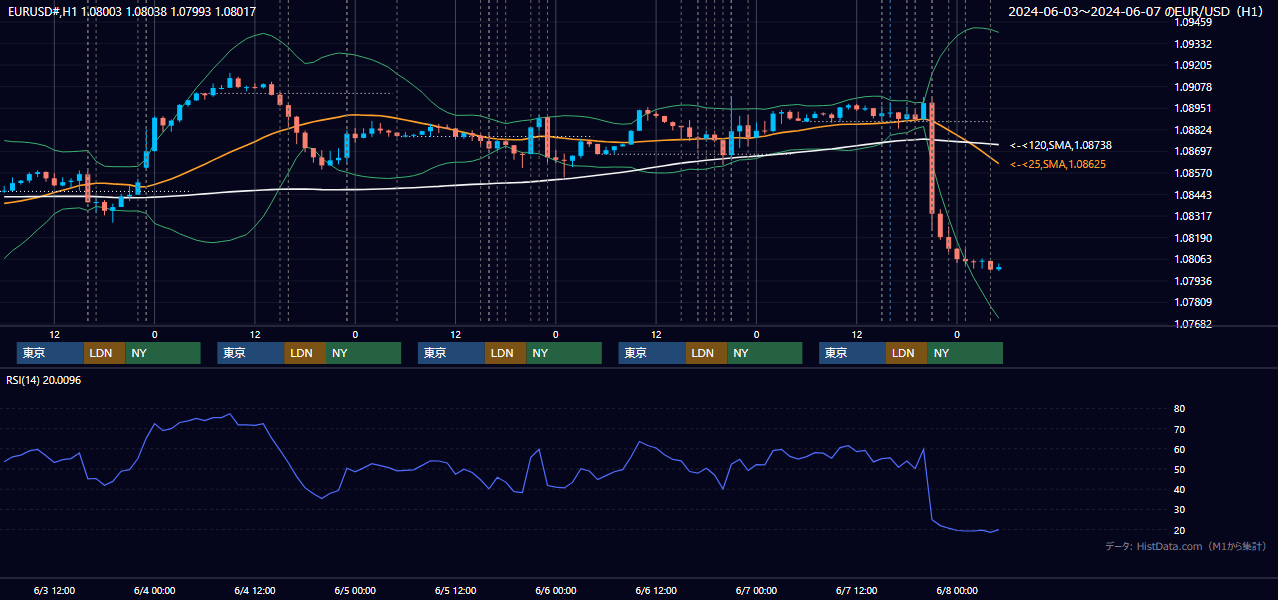Select the LDN session block for June 7
Viewport: 1278px width, 600px height.
(907, 353)
